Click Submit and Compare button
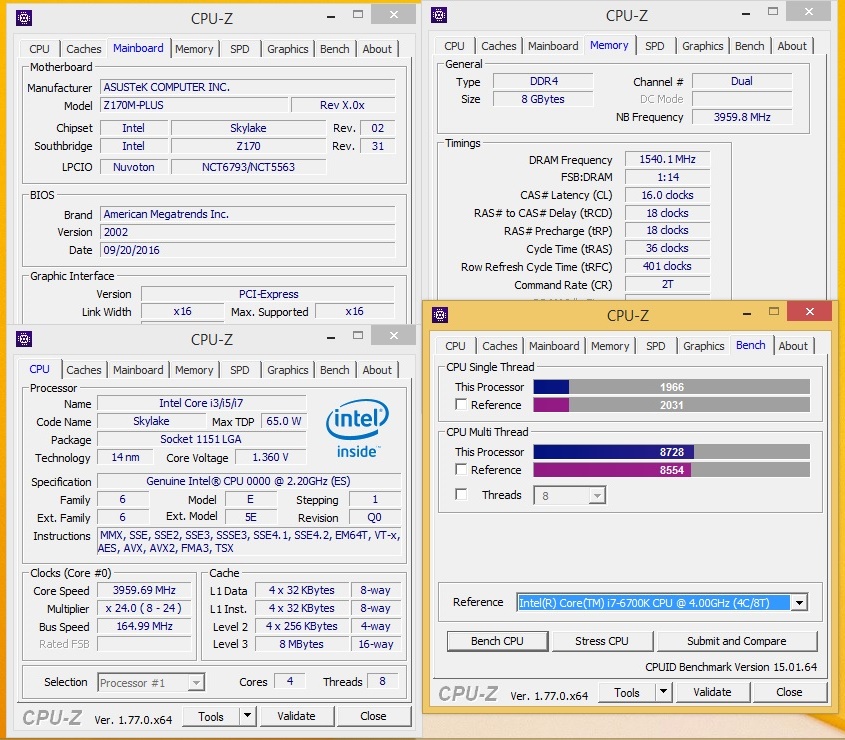 pos(736,641)
